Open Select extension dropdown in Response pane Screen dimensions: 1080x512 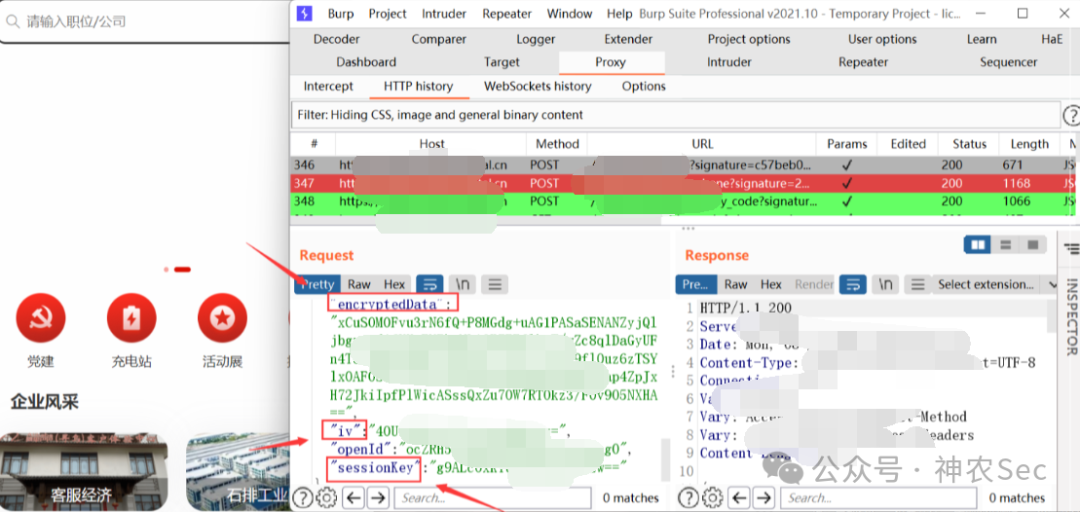pos(995,284)
